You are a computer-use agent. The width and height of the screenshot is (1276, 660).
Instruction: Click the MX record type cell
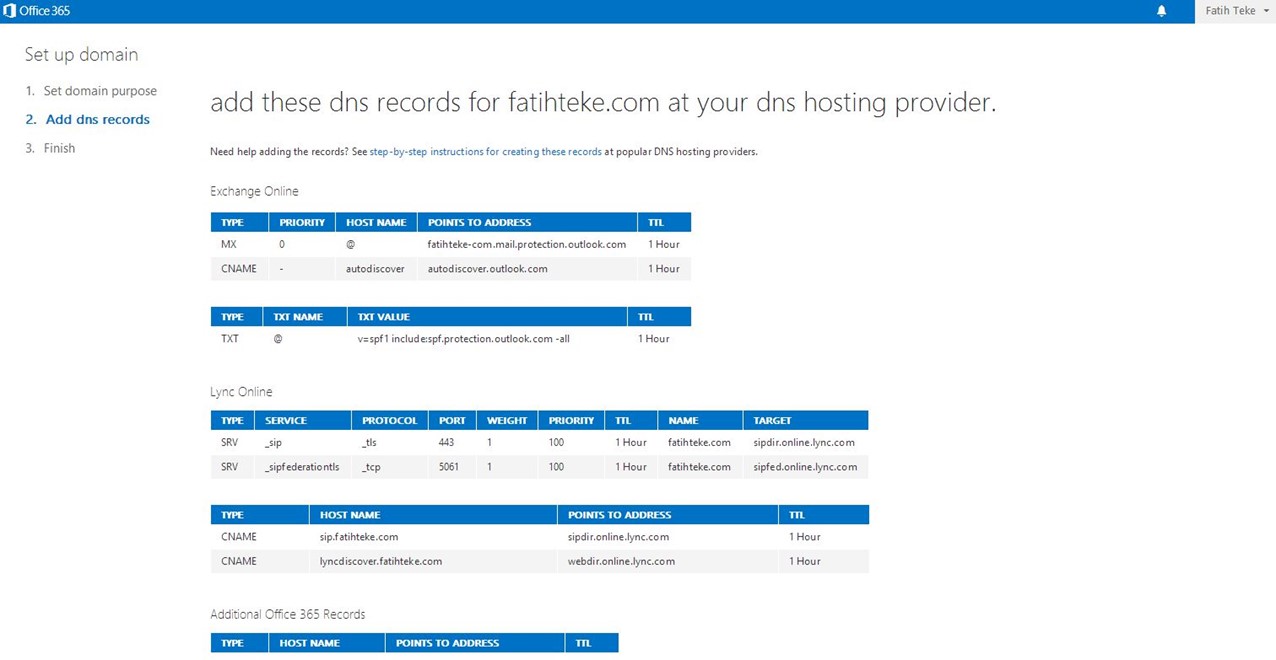(229, 244)
